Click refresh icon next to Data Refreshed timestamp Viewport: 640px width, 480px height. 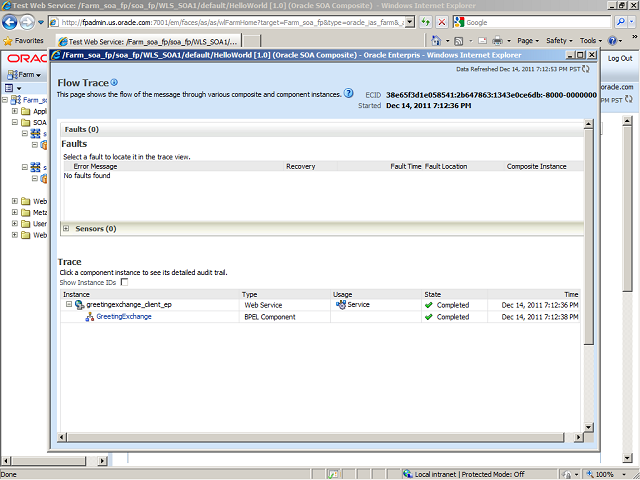click(586, 69)
